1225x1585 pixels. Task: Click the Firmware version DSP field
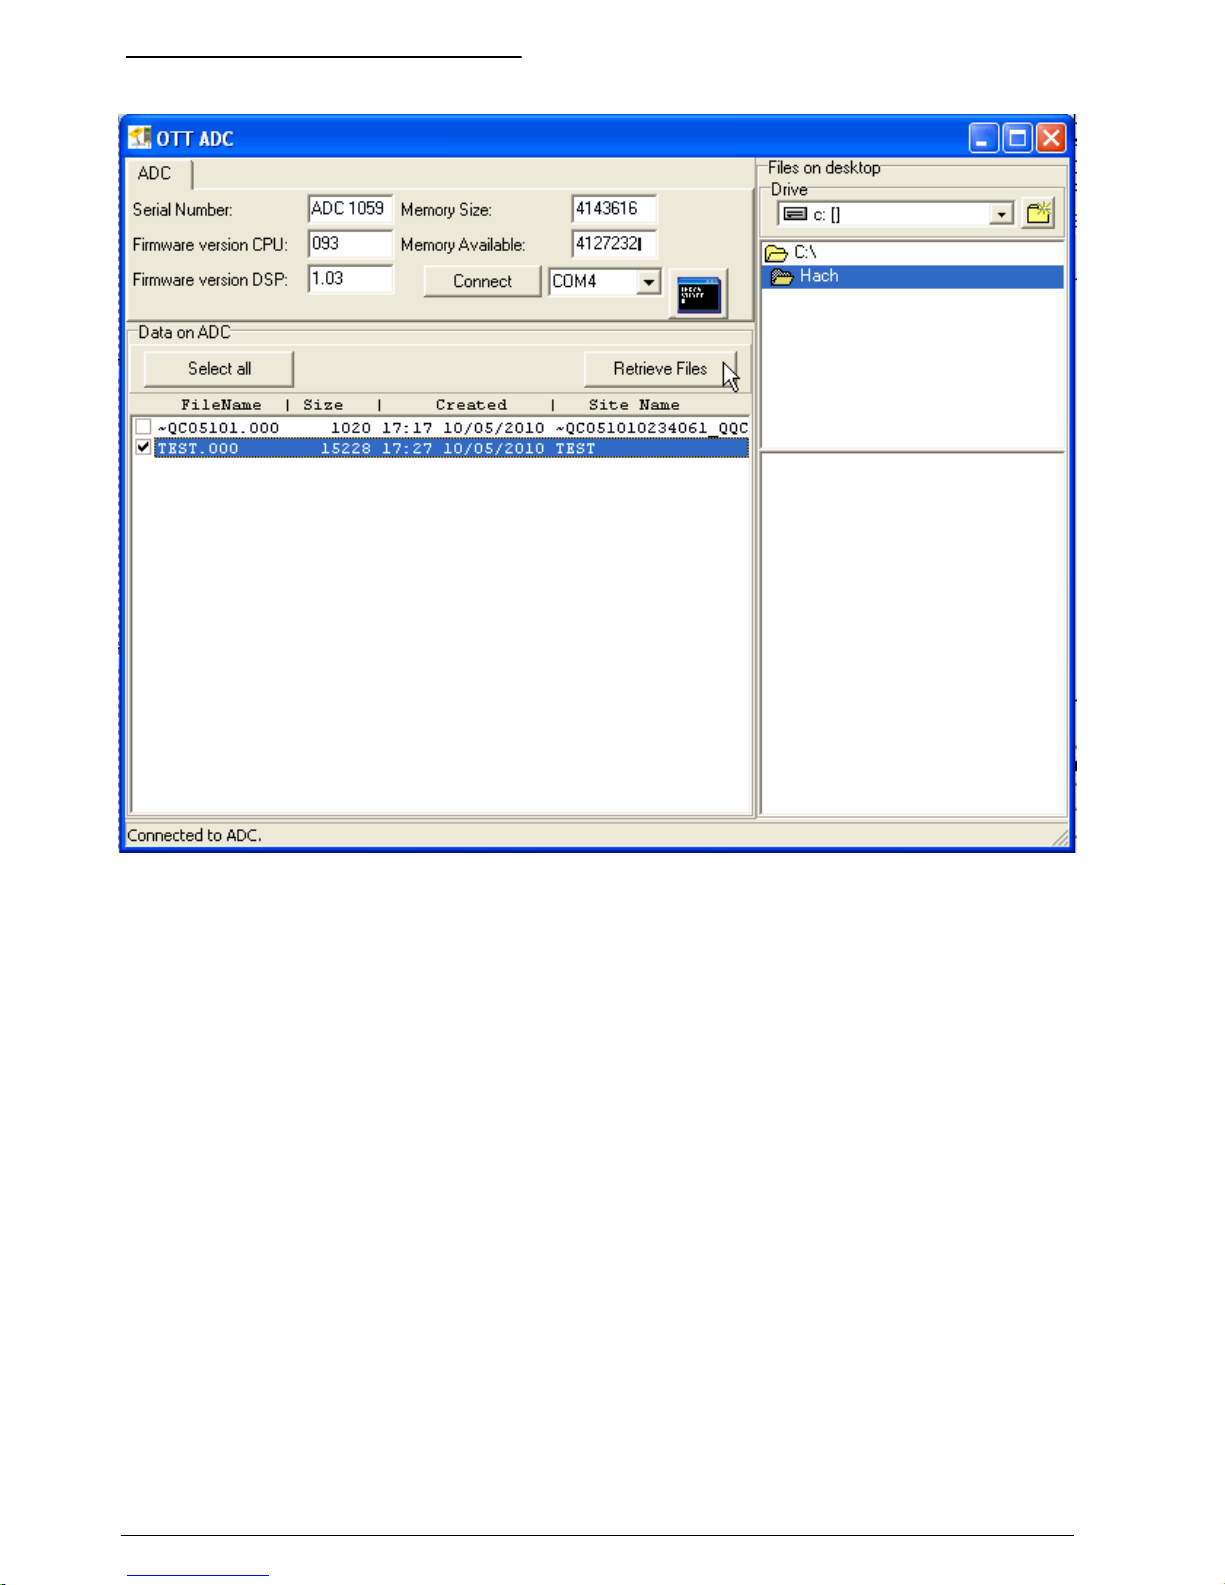350,278
